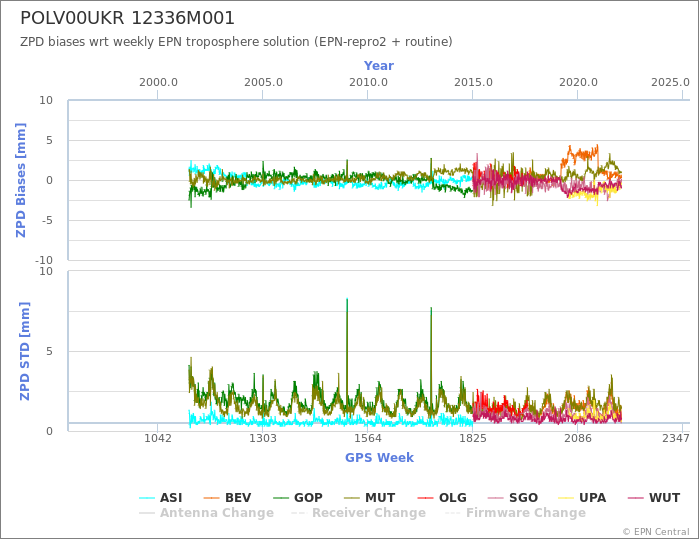
Task: Toggle the ASI series in legend
Action: (x=161, y=498)
